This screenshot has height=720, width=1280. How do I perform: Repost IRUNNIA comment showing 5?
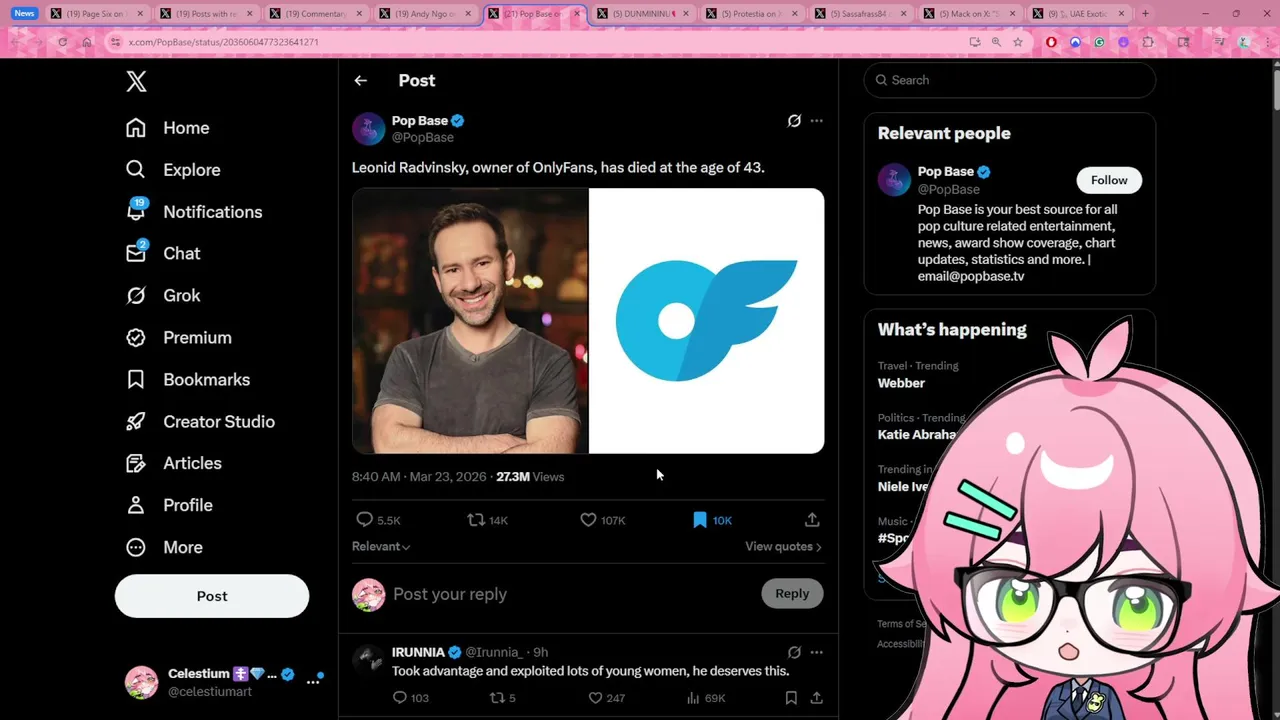pyautogui.click(x=496, y=698)
